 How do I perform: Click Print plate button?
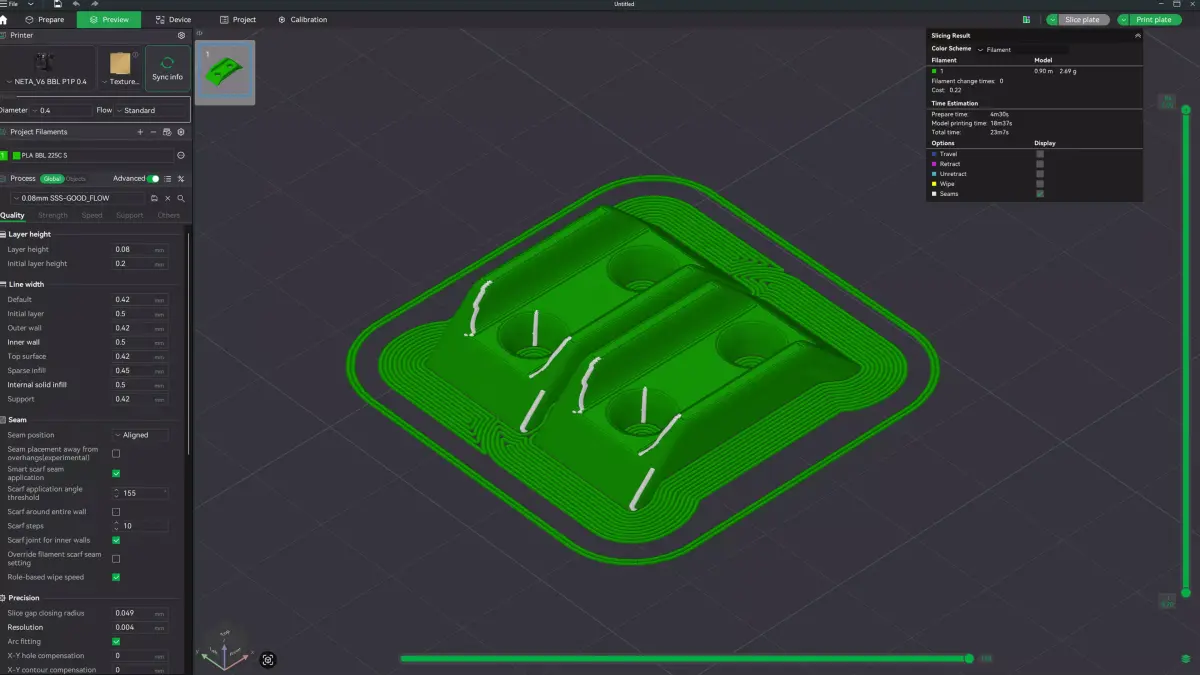pyautogui.click(x=1155, y=19)
